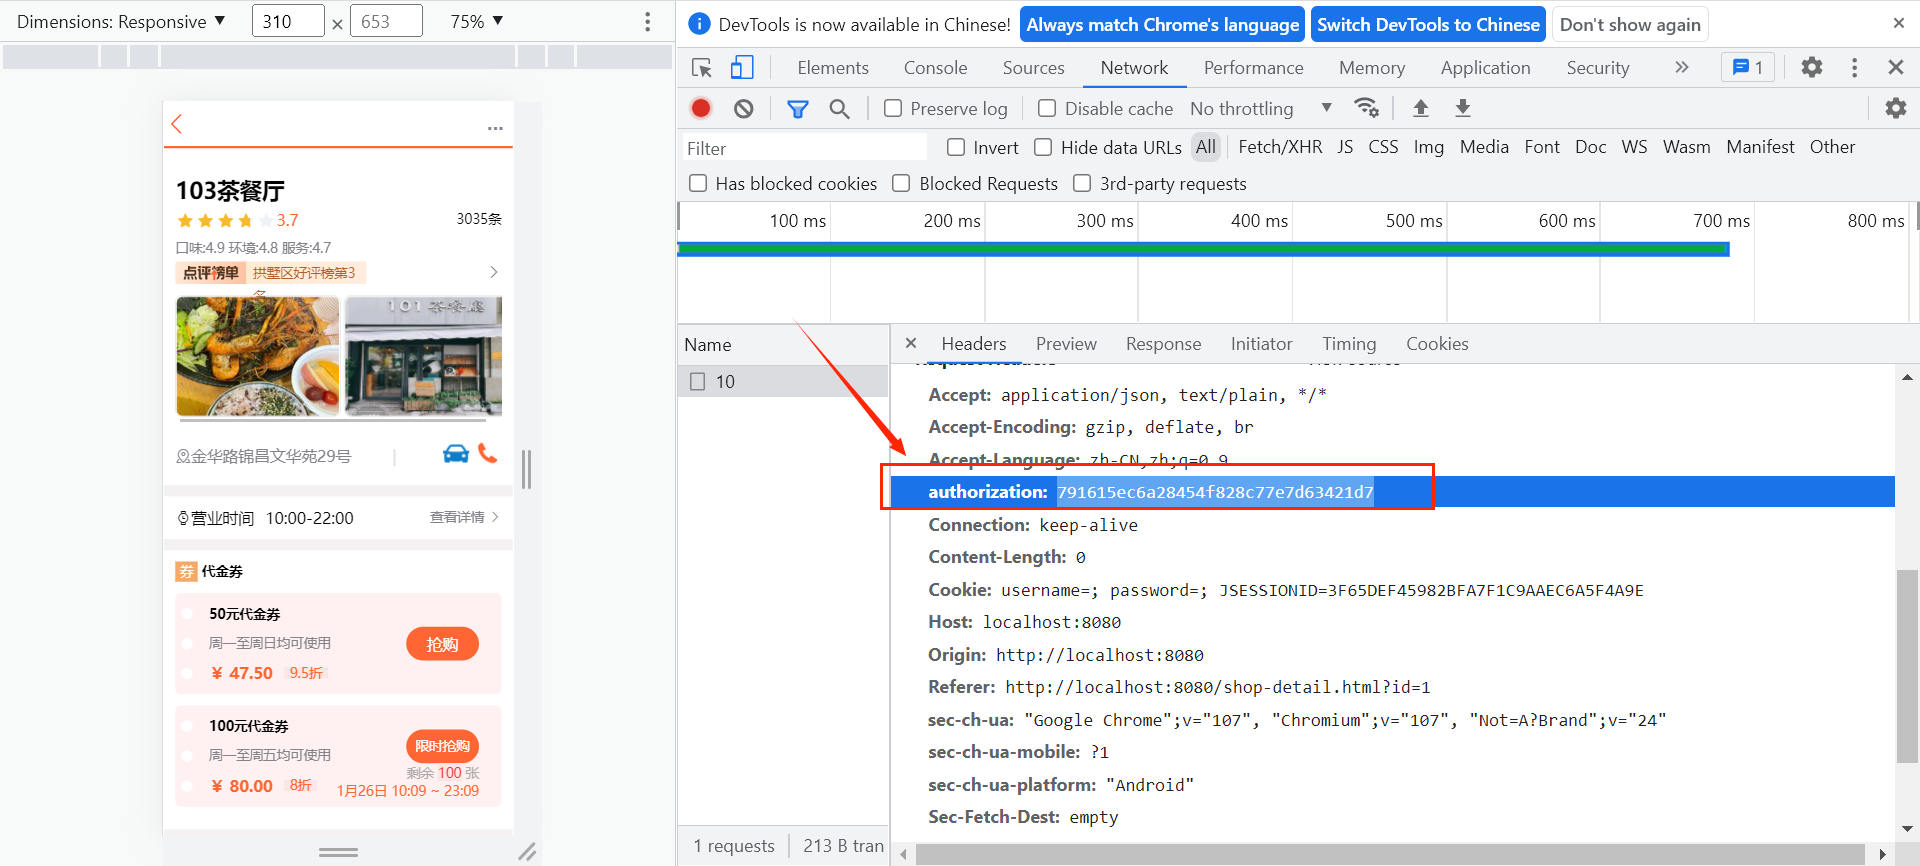Check Has blocked cookies checkbox
The width and height of the screenshot is (1920, 866).
point(698,183)
